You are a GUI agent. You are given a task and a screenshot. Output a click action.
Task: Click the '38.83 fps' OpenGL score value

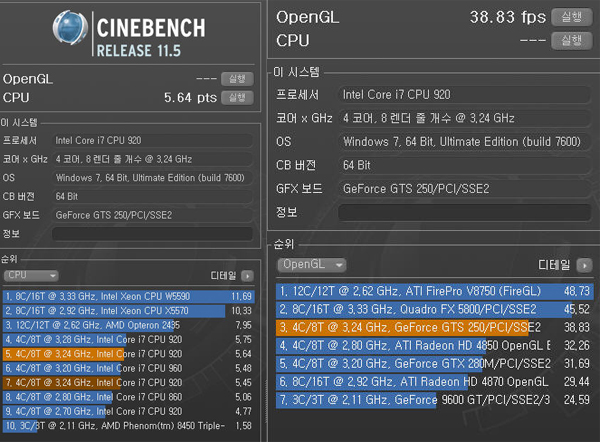click(508, 17)
